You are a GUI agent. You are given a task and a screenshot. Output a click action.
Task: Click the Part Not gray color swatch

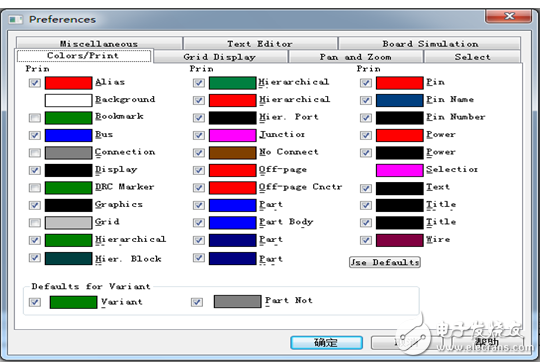(237, 302)
